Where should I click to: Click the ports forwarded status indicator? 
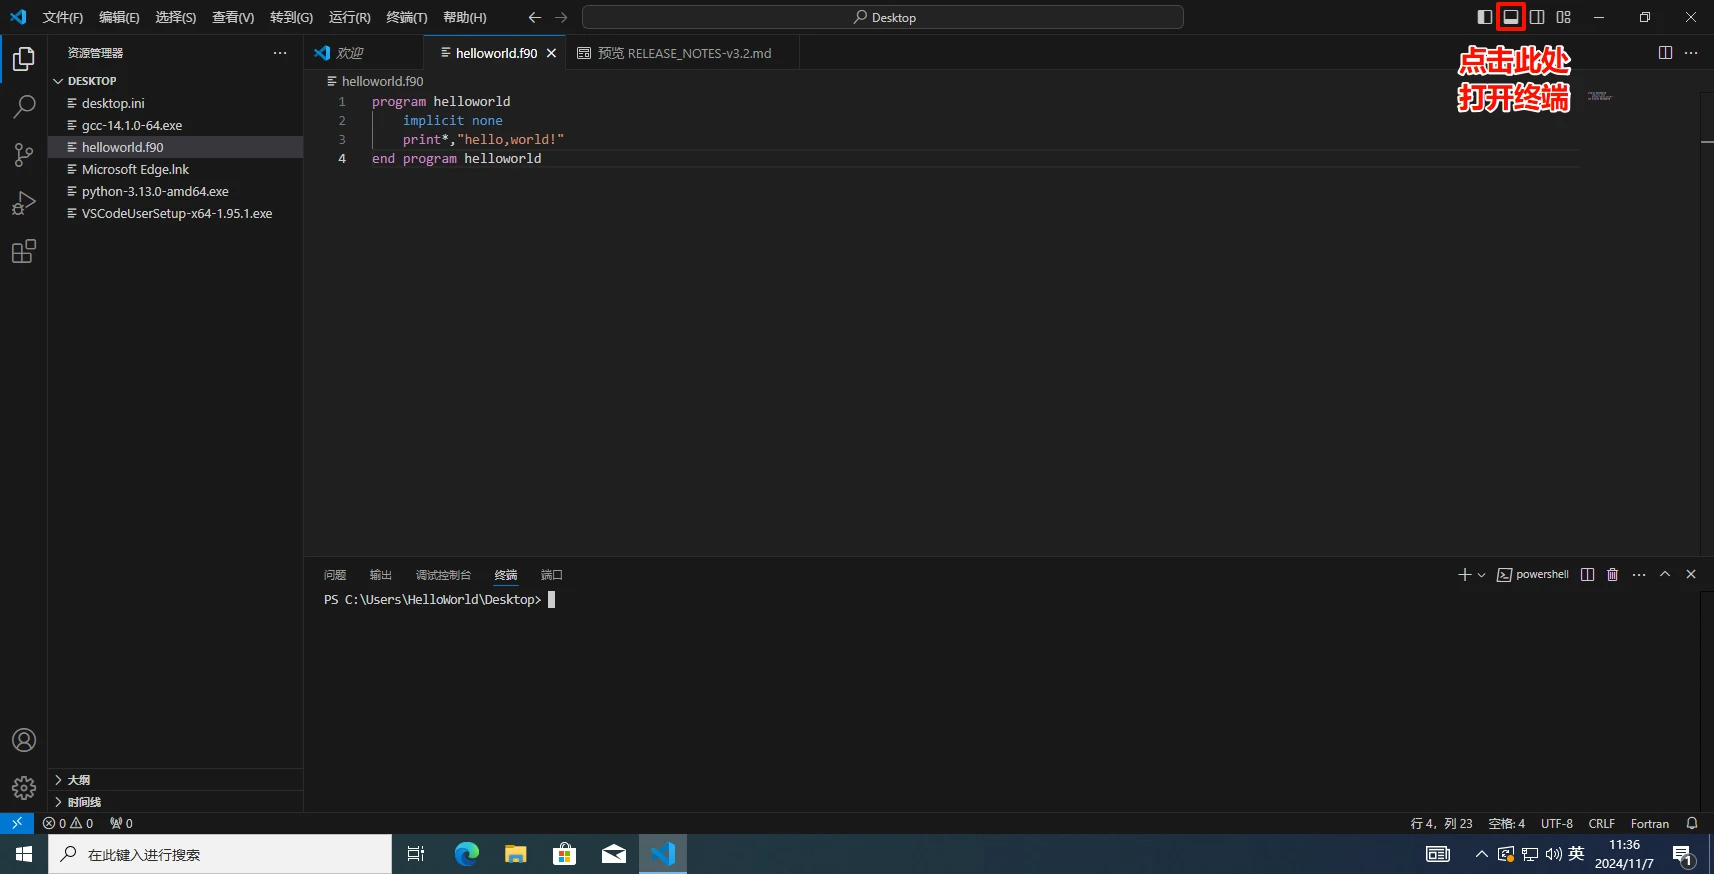(121, 823)
